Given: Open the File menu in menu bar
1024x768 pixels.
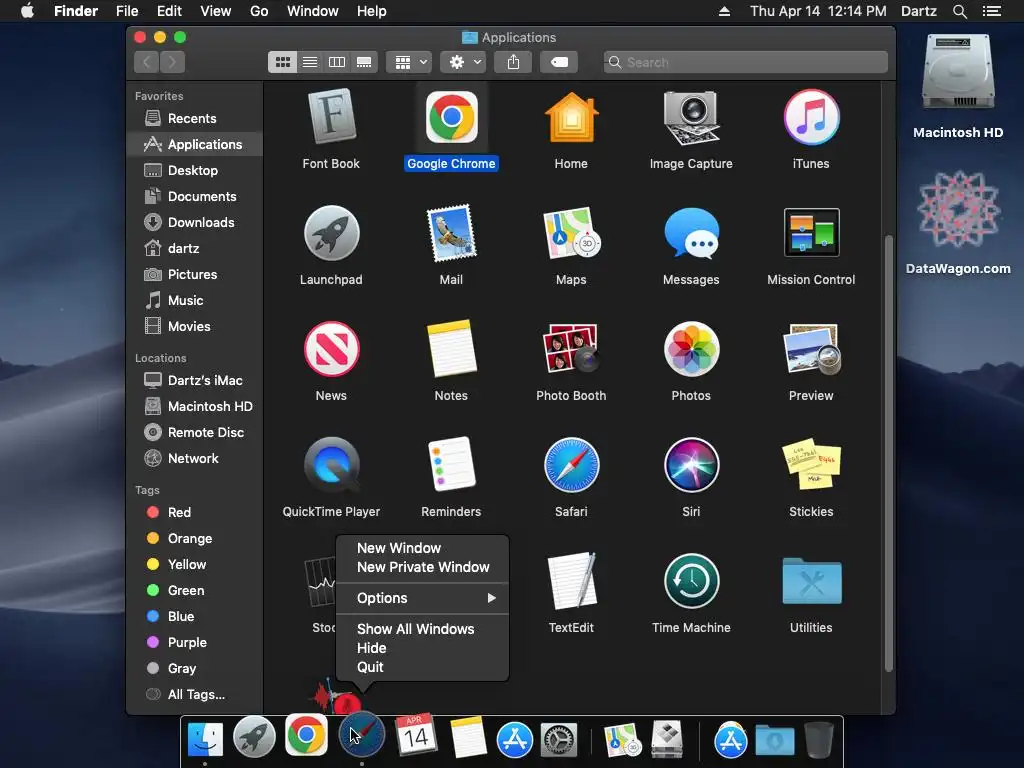Looking at the screenshot, I should (127, 11).
